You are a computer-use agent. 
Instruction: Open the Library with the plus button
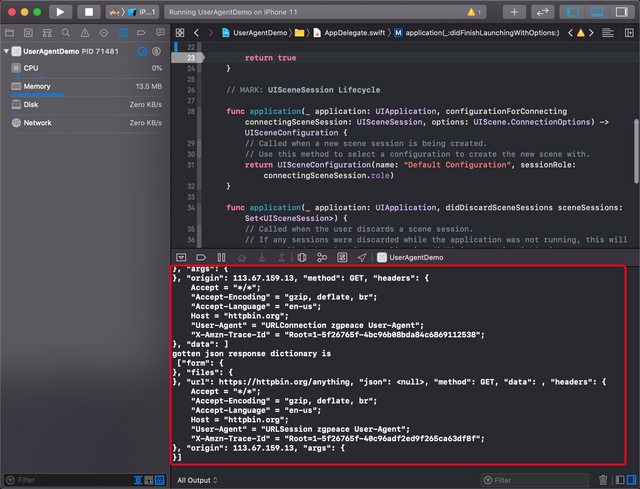514,12
